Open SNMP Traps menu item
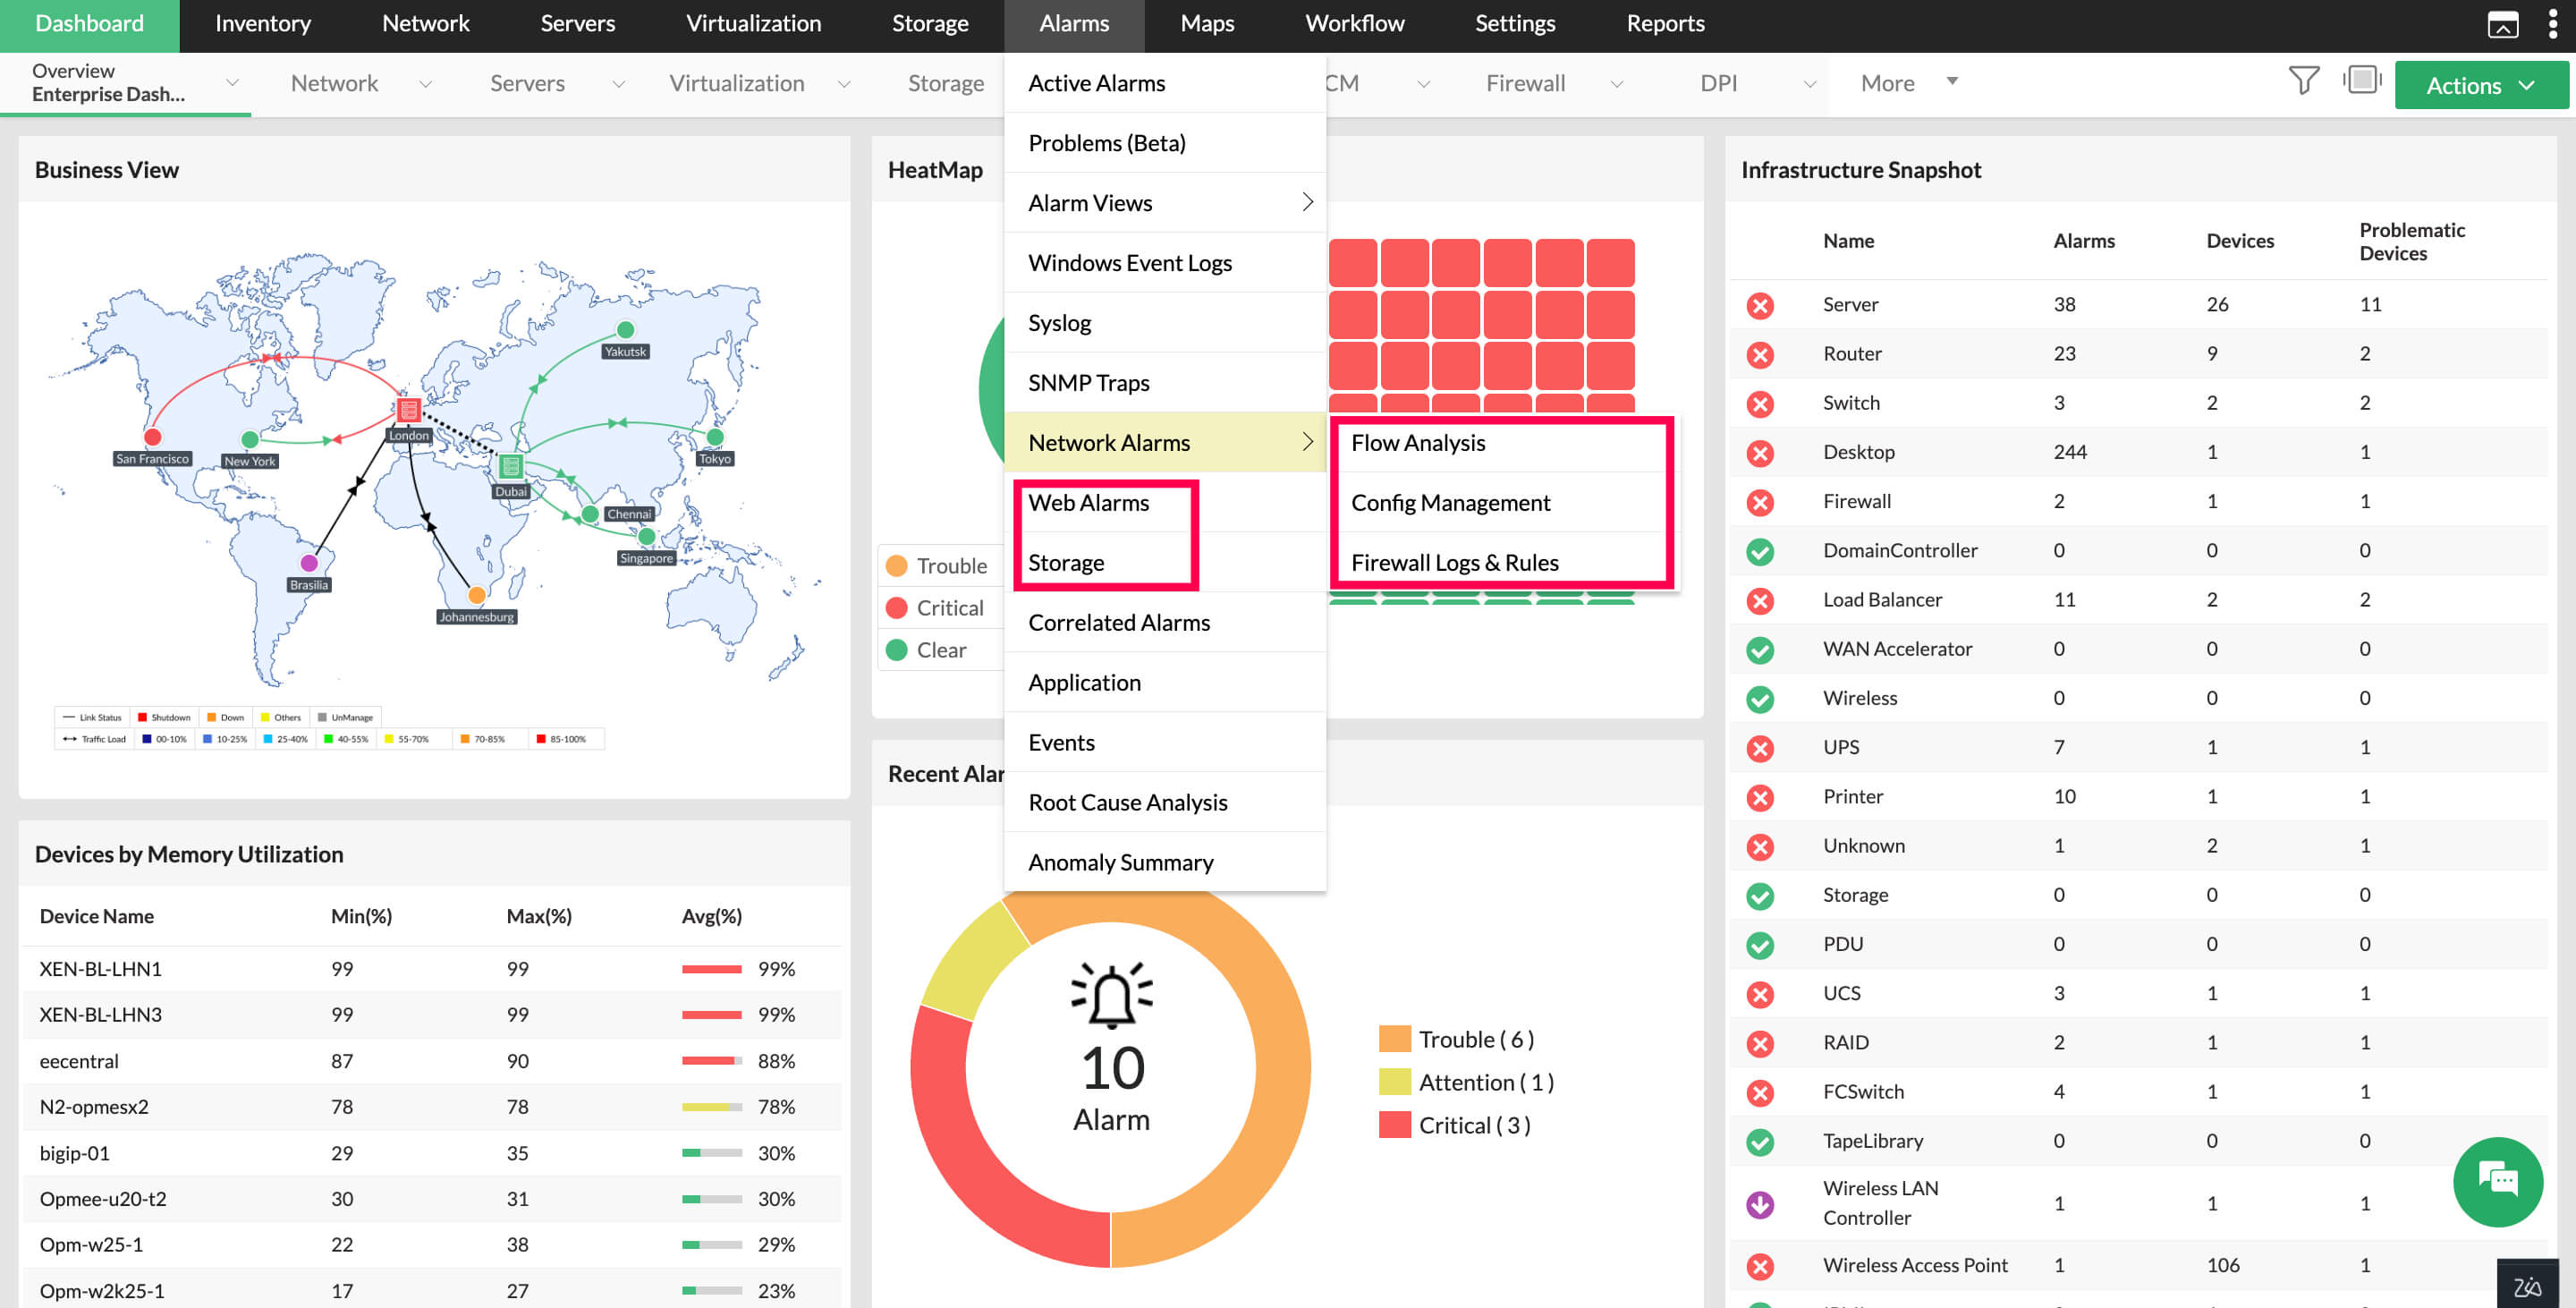2576x1308 pixels. tap(1165, 383)
